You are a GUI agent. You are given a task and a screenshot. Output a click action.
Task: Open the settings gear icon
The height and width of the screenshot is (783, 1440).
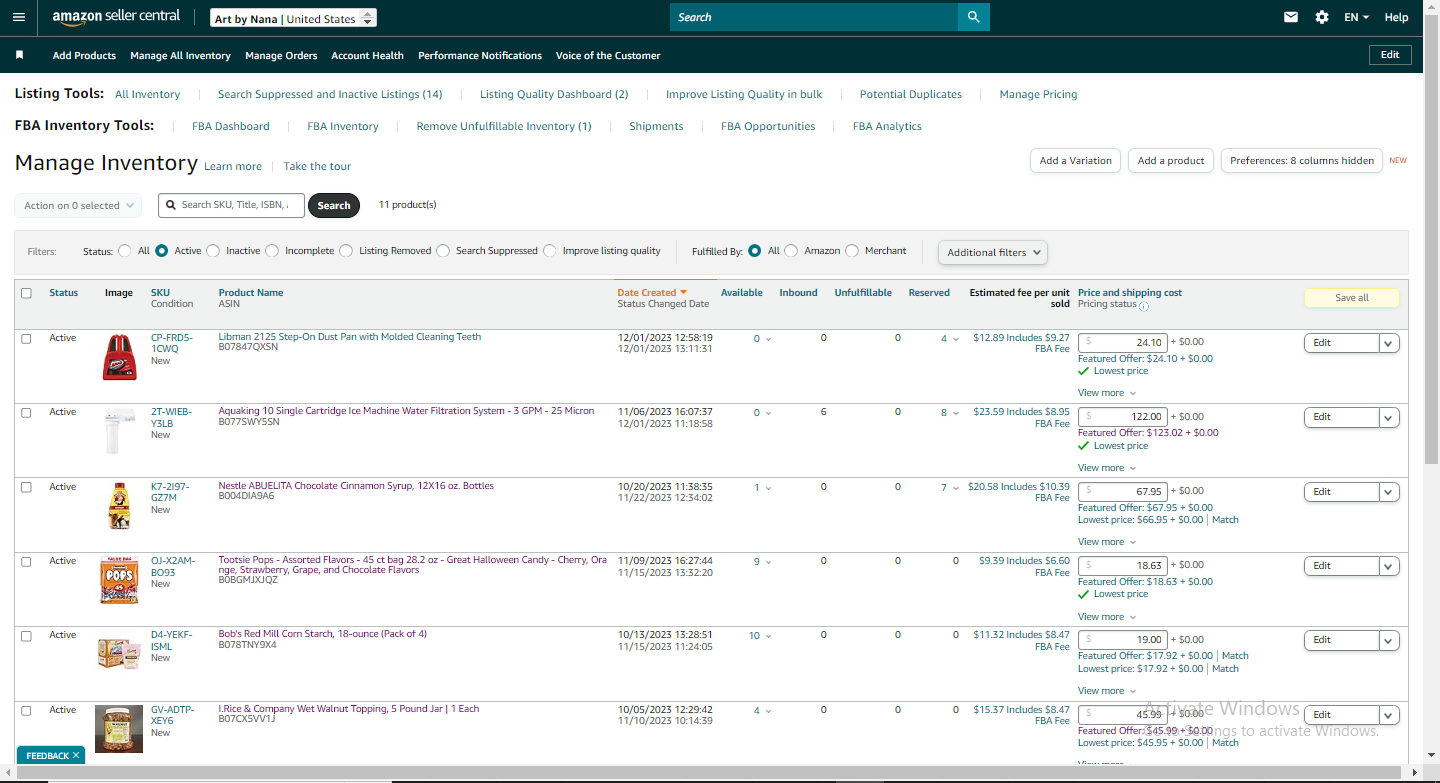point(1322,17)
